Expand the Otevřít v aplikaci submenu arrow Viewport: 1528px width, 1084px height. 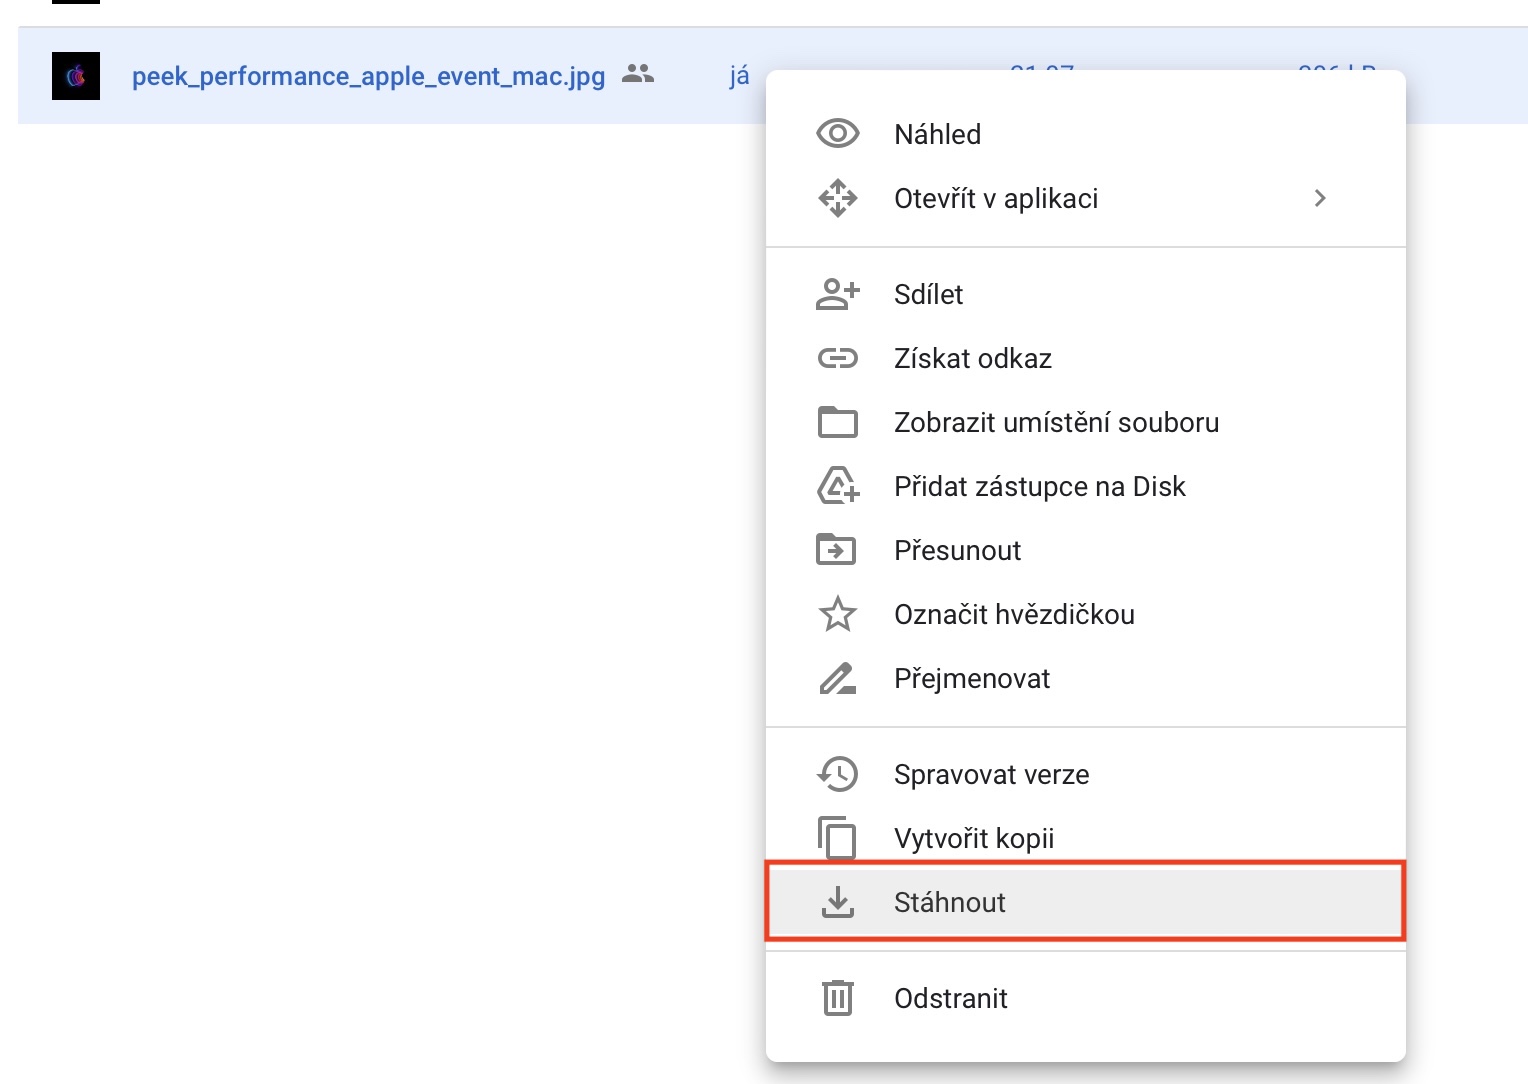pyautogui.click(x=1320, y=198)
